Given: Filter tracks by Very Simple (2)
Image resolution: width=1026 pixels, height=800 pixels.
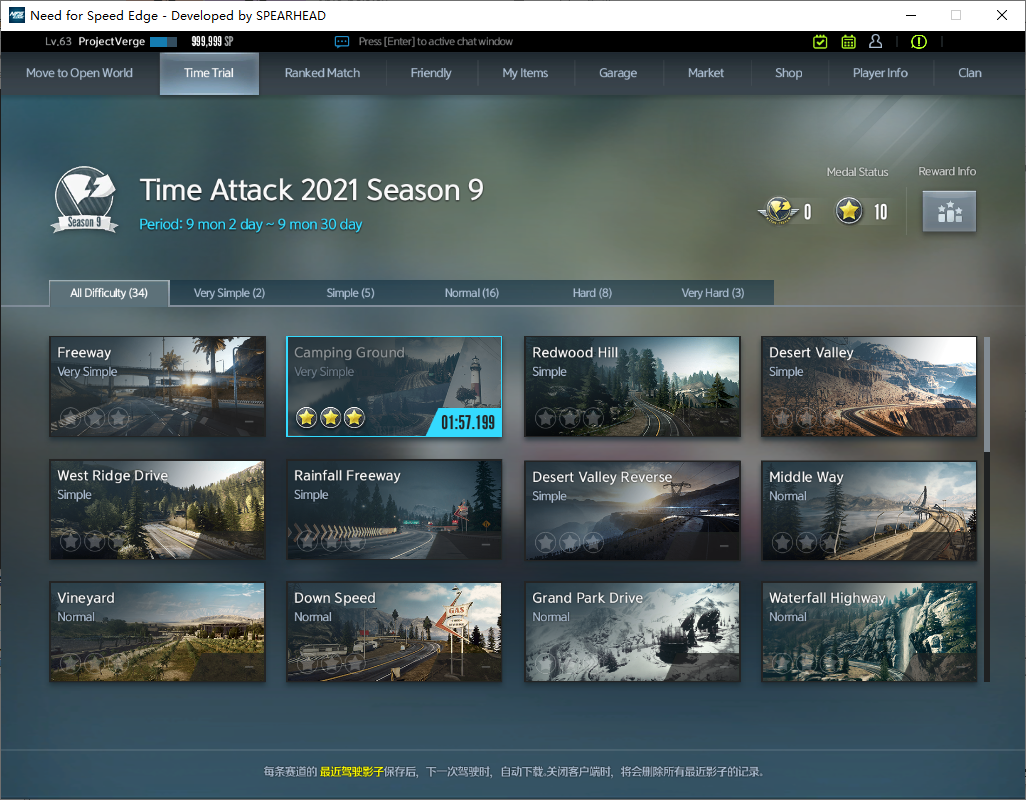Looking at the screenshot, I should tap(229, 293).
